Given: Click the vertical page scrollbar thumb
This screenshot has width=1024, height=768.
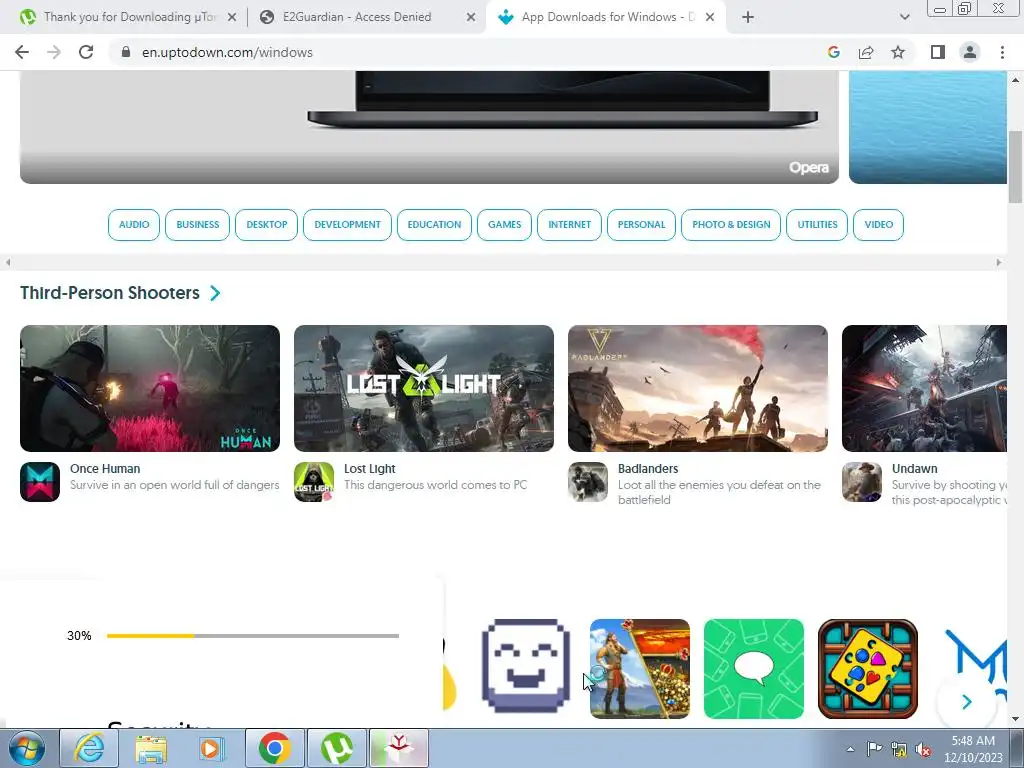Looking at the screenshot, I should [x=1015, y=167].
